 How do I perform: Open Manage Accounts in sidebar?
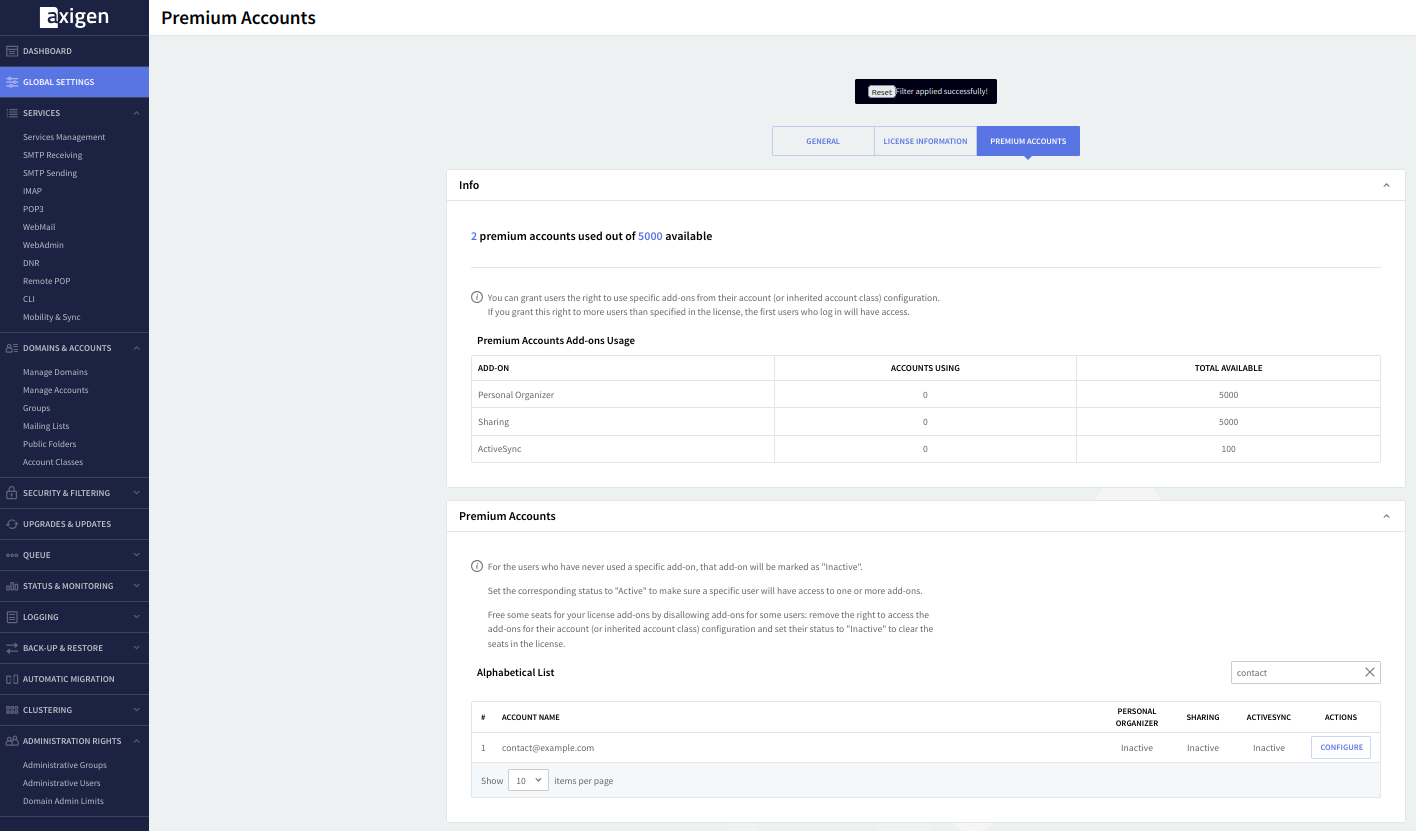(56, 390)
